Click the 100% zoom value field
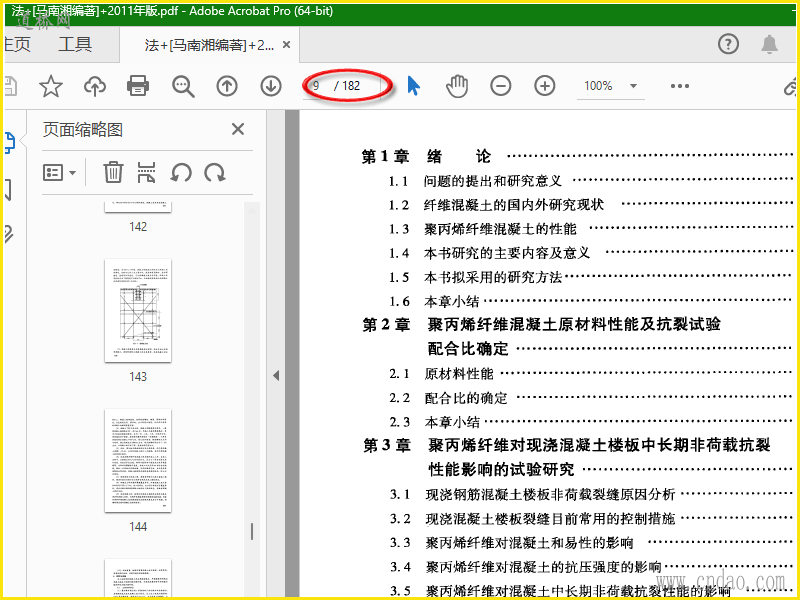 [598, 86]
